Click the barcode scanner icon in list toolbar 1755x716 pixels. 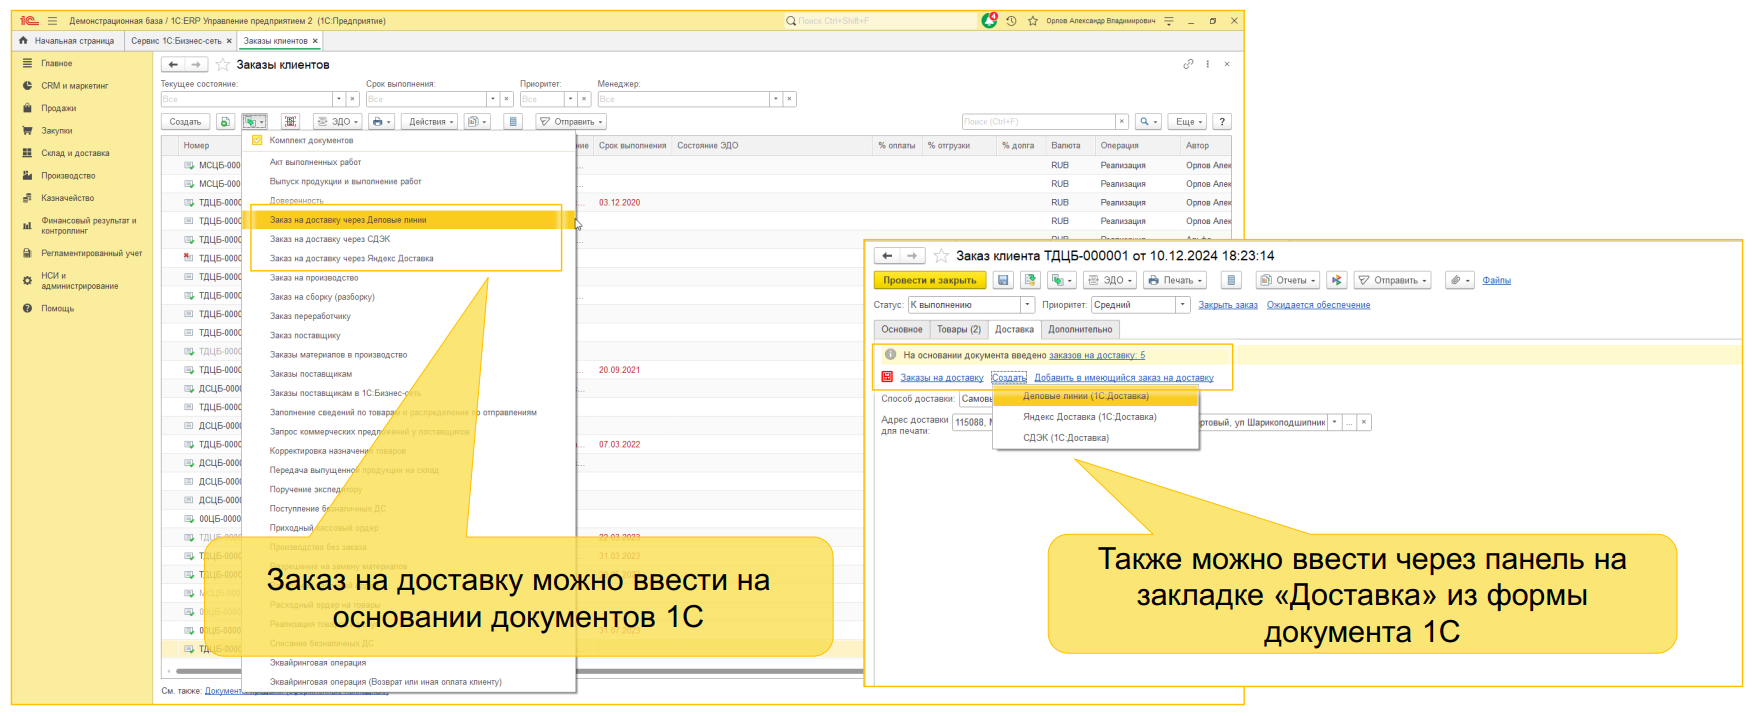pos(290,122)
